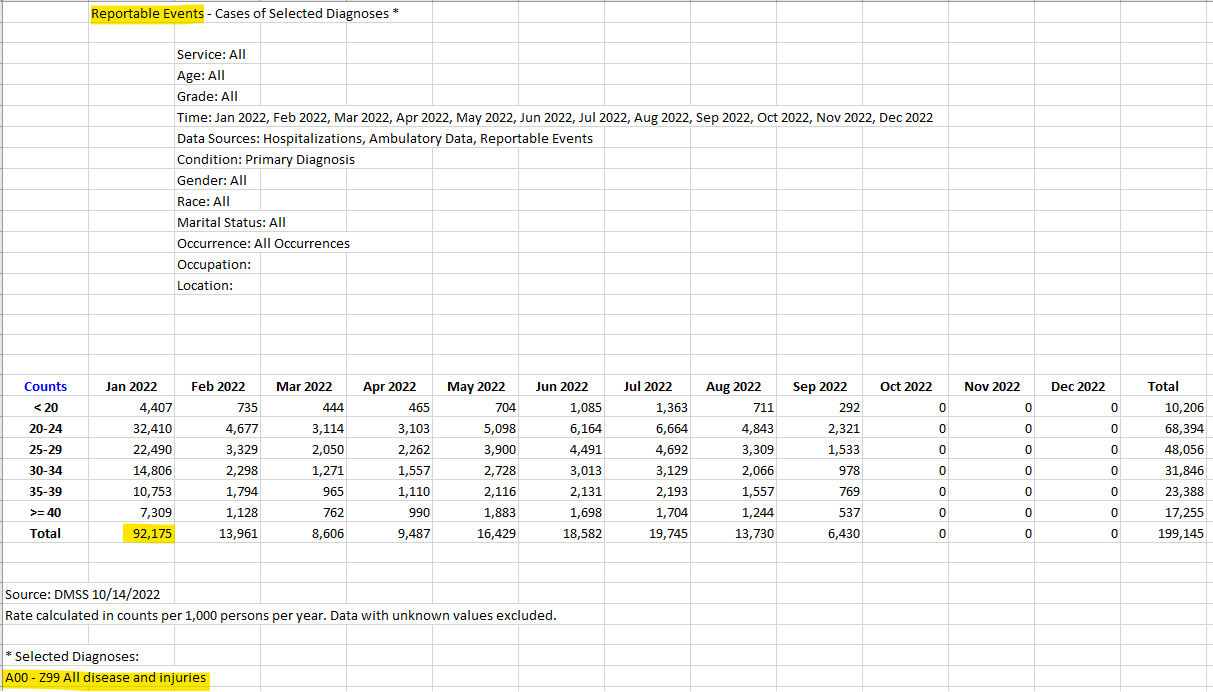
Task: Select May 2022 total 16,429
Action: 496,533
